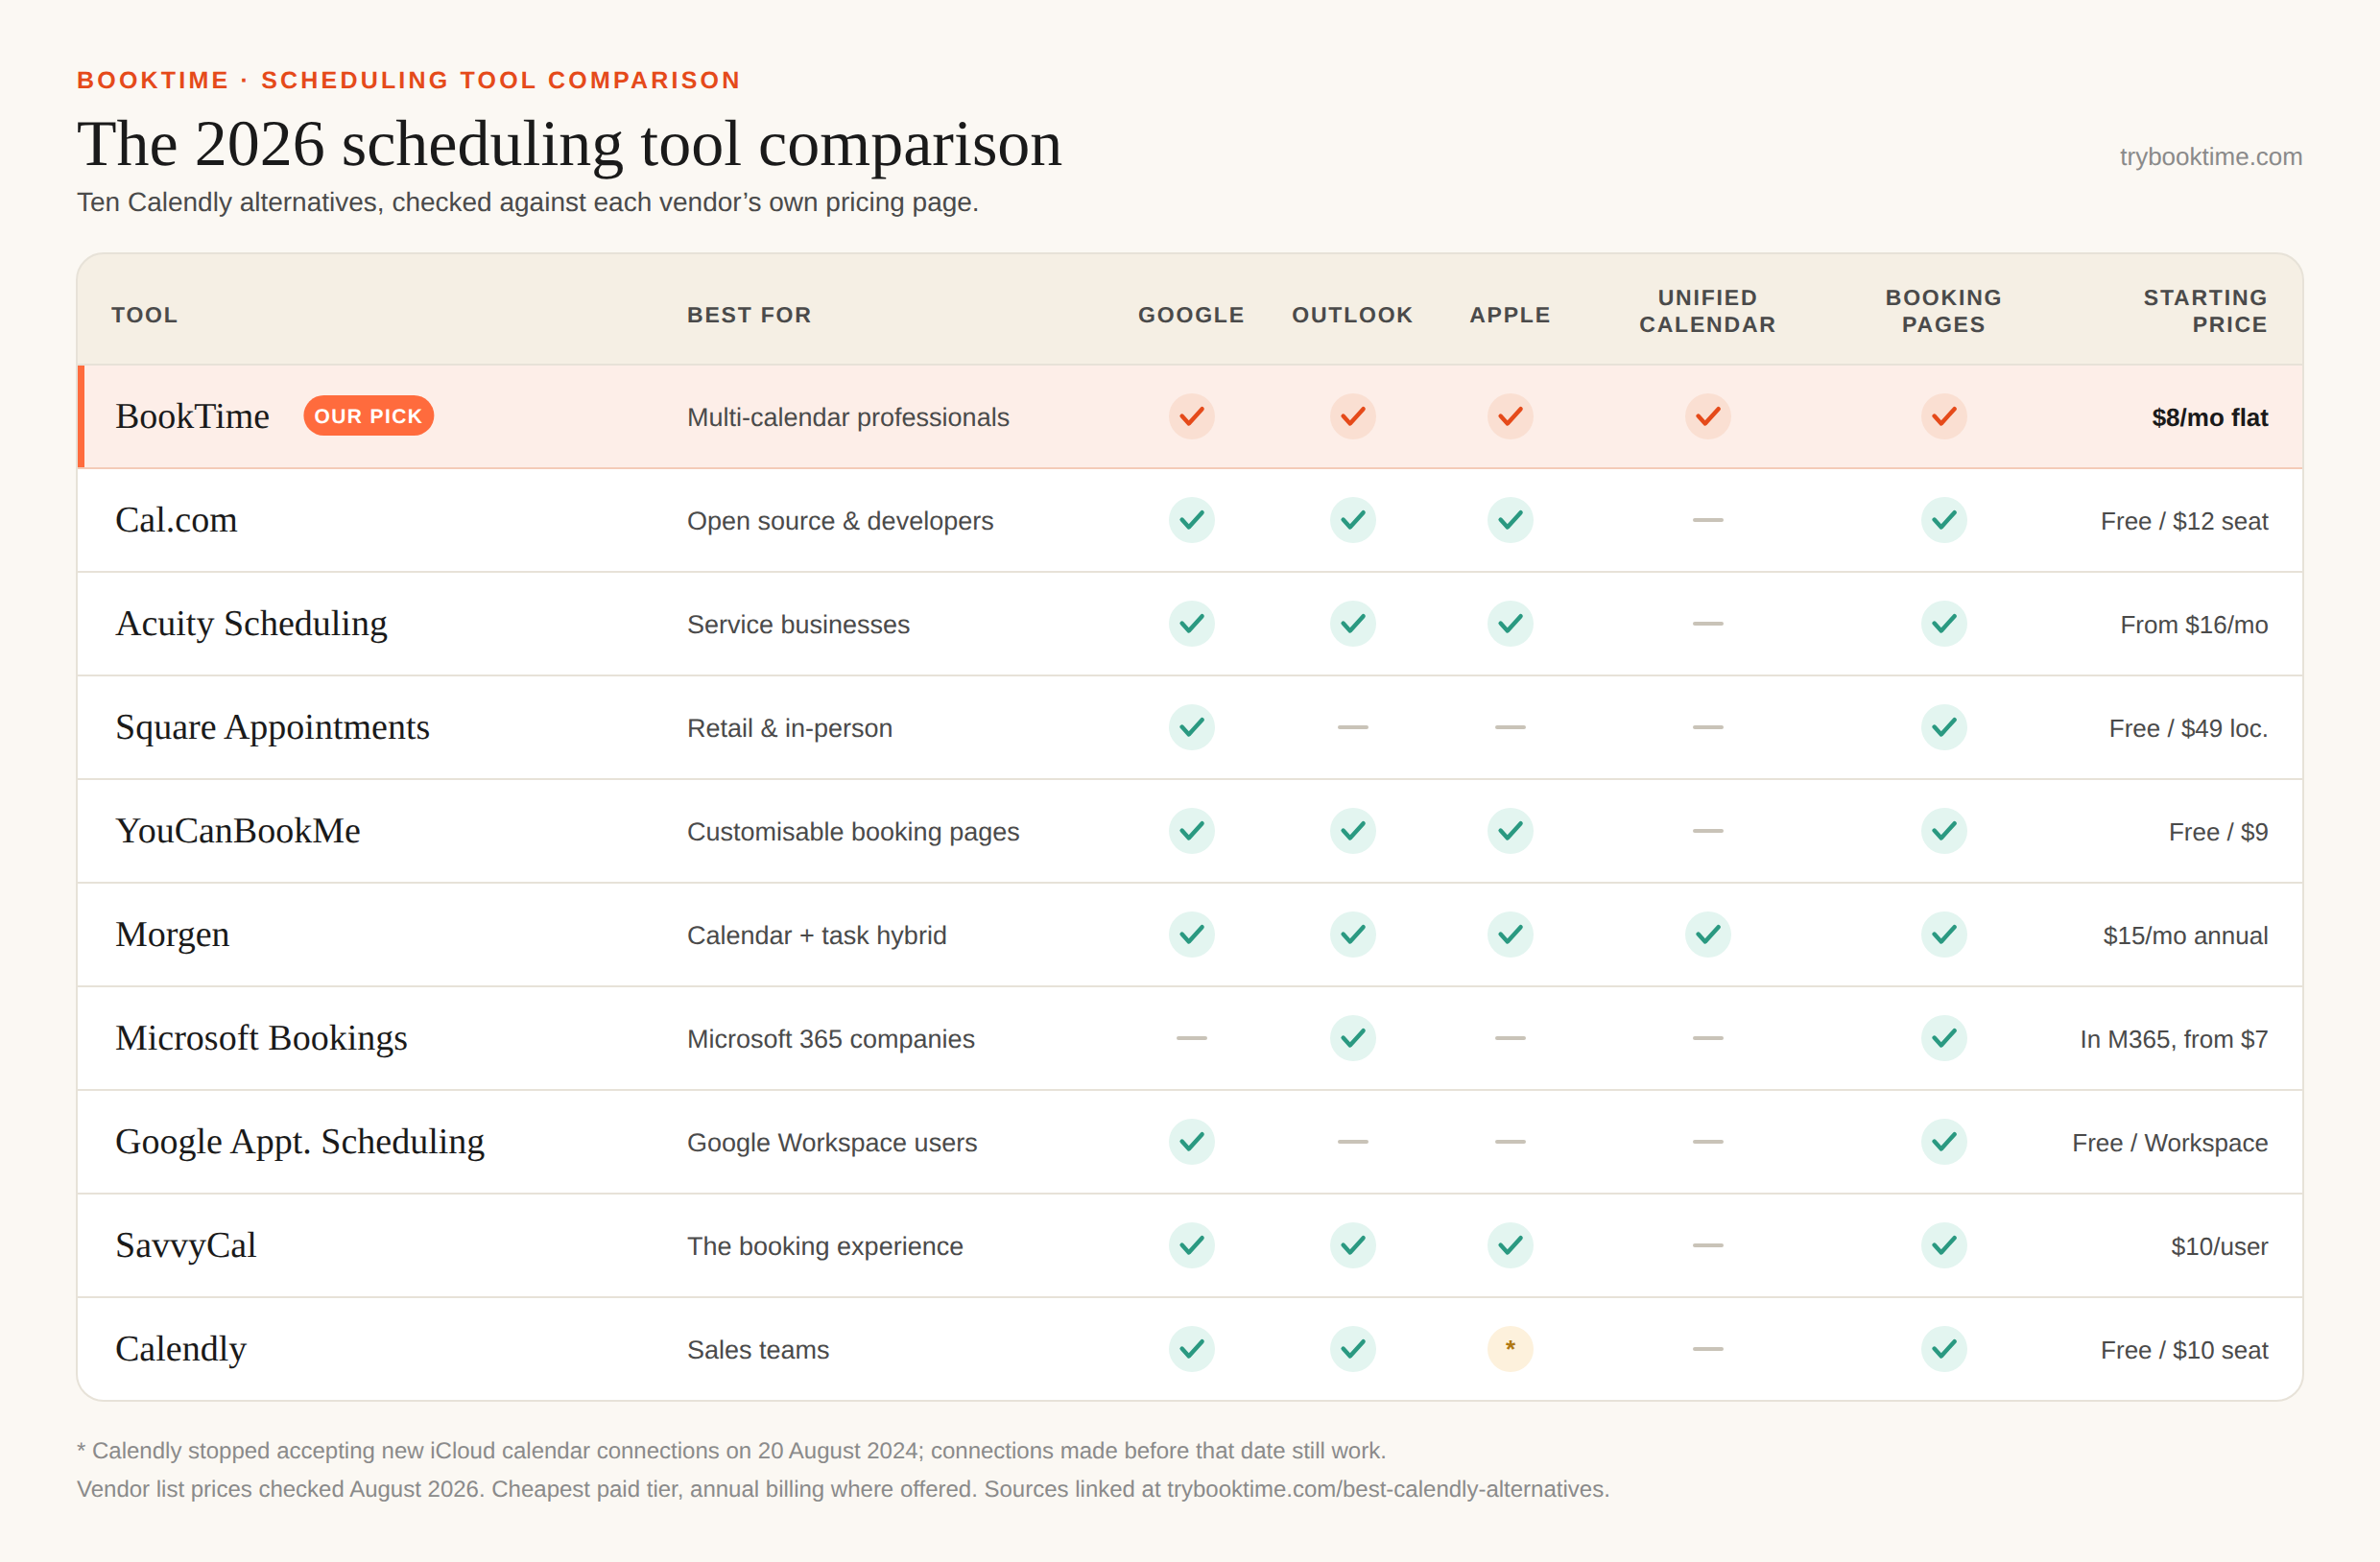The width and height of the screenshot is (2380, 1562).
Task: Click Square Appointments' Outlook dash mark
Action: [1352, 727]
